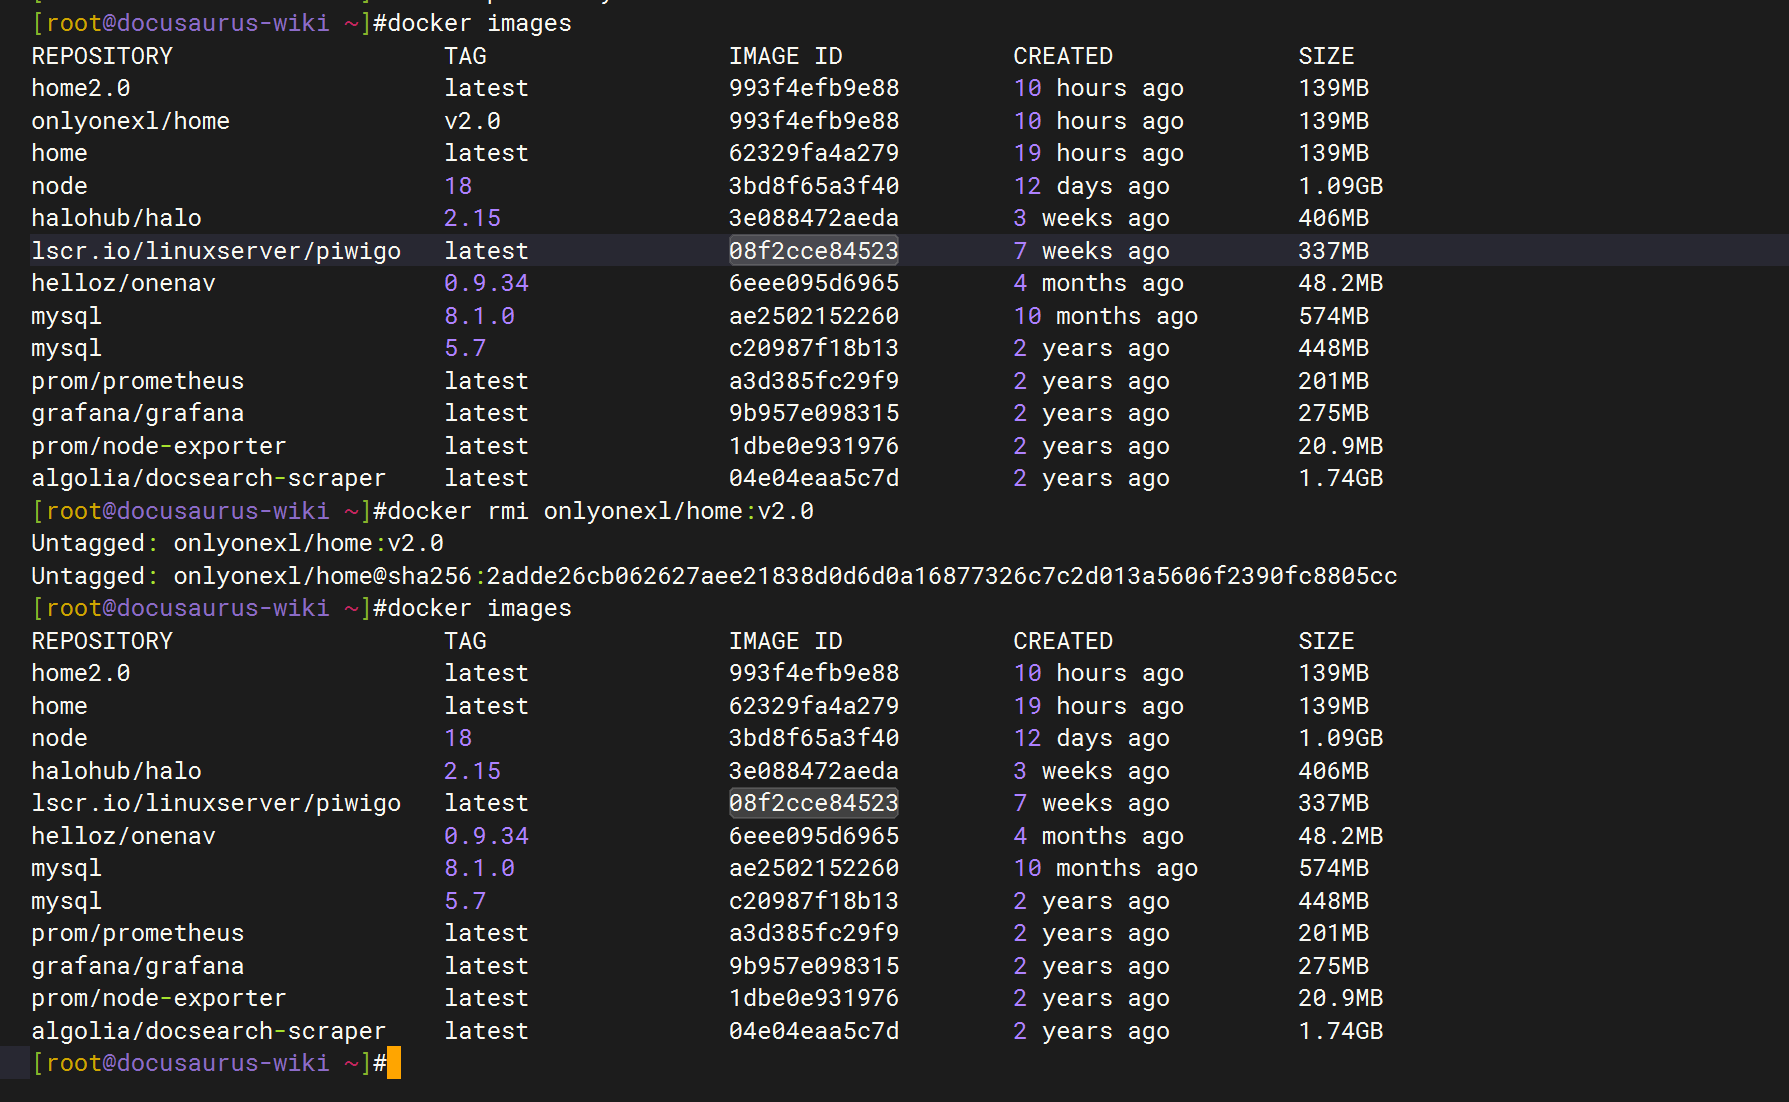Click prom/prometheus in the first listing
Image resolution: width=1789 pixels, height=1102 pixels.
click(x=138, y=381)
